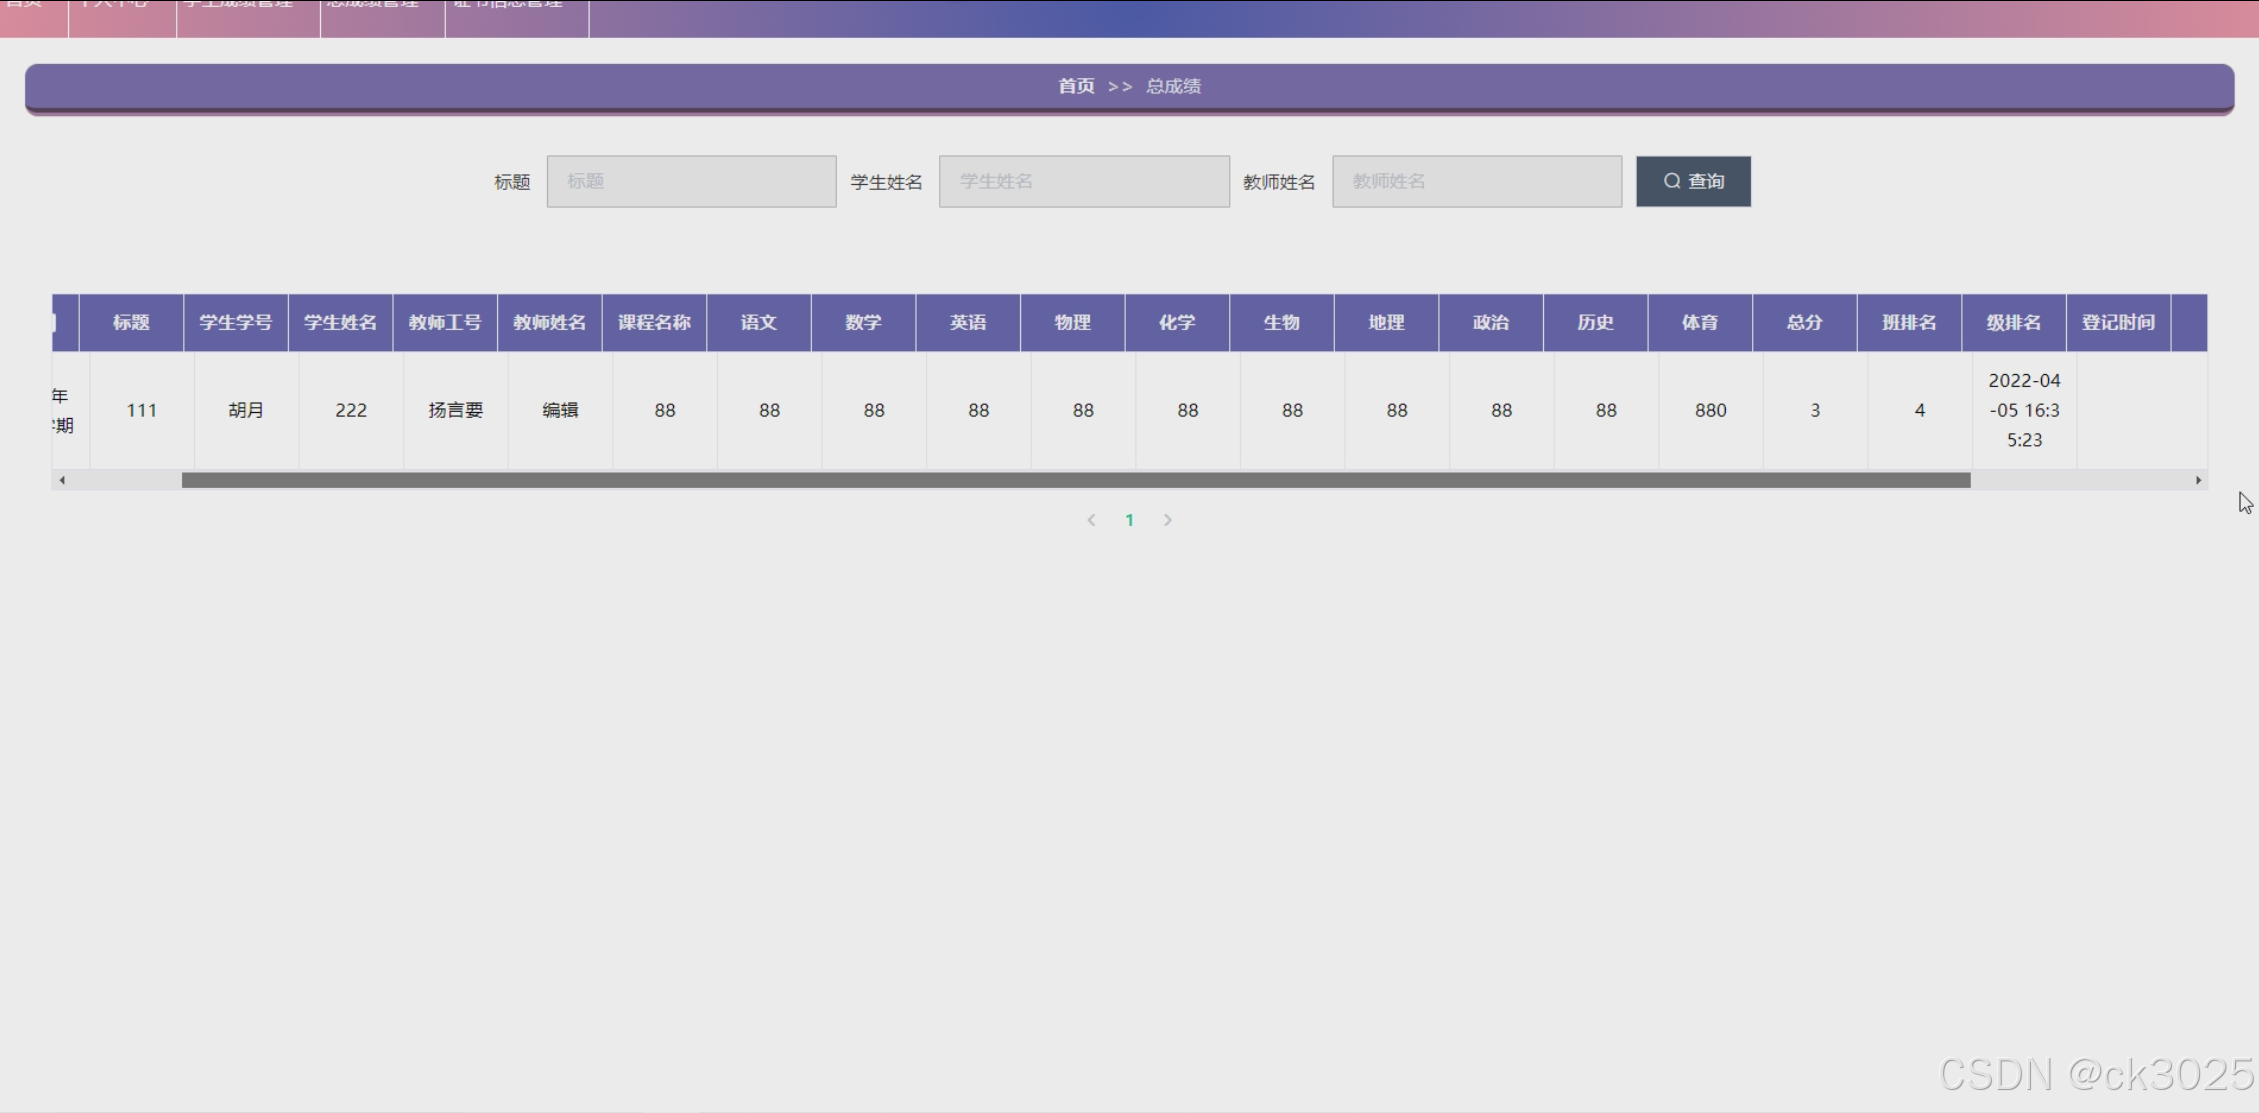Screen dimensions: 2259x1113
Task: Click the 登记时间 column header
Action: (x=2117, y=322)
